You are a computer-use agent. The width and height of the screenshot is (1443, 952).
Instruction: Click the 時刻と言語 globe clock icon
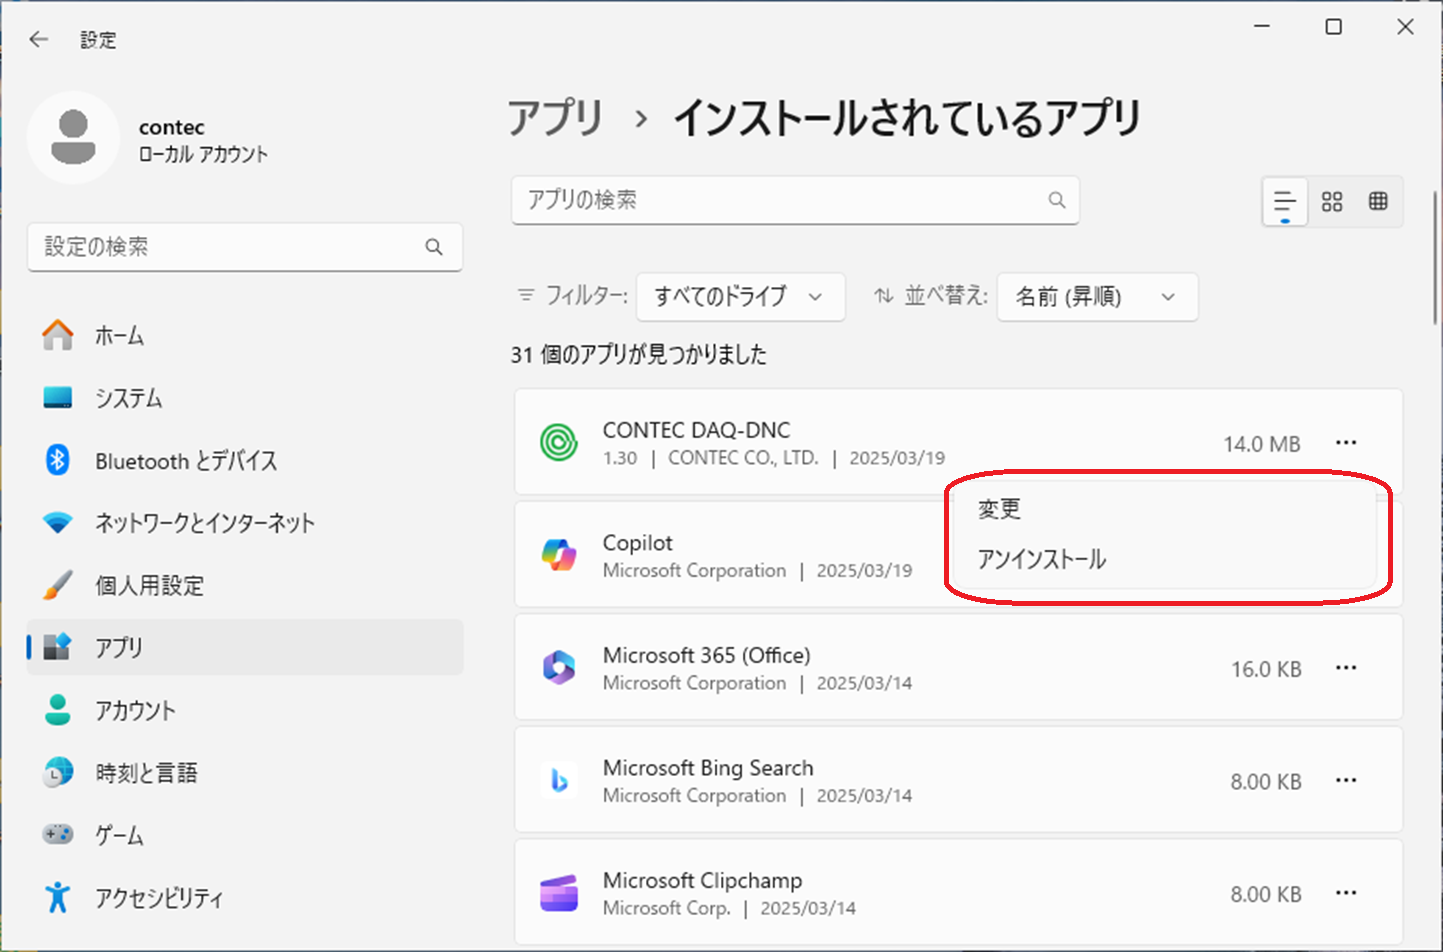(x=58, y=772)
